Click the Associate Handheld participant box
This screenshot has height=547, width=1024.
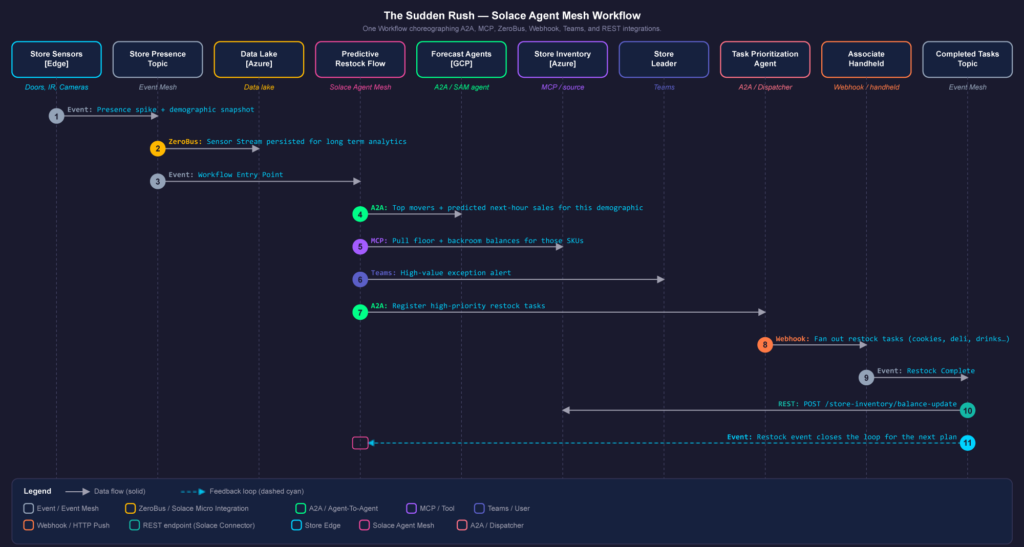(866, 59)
